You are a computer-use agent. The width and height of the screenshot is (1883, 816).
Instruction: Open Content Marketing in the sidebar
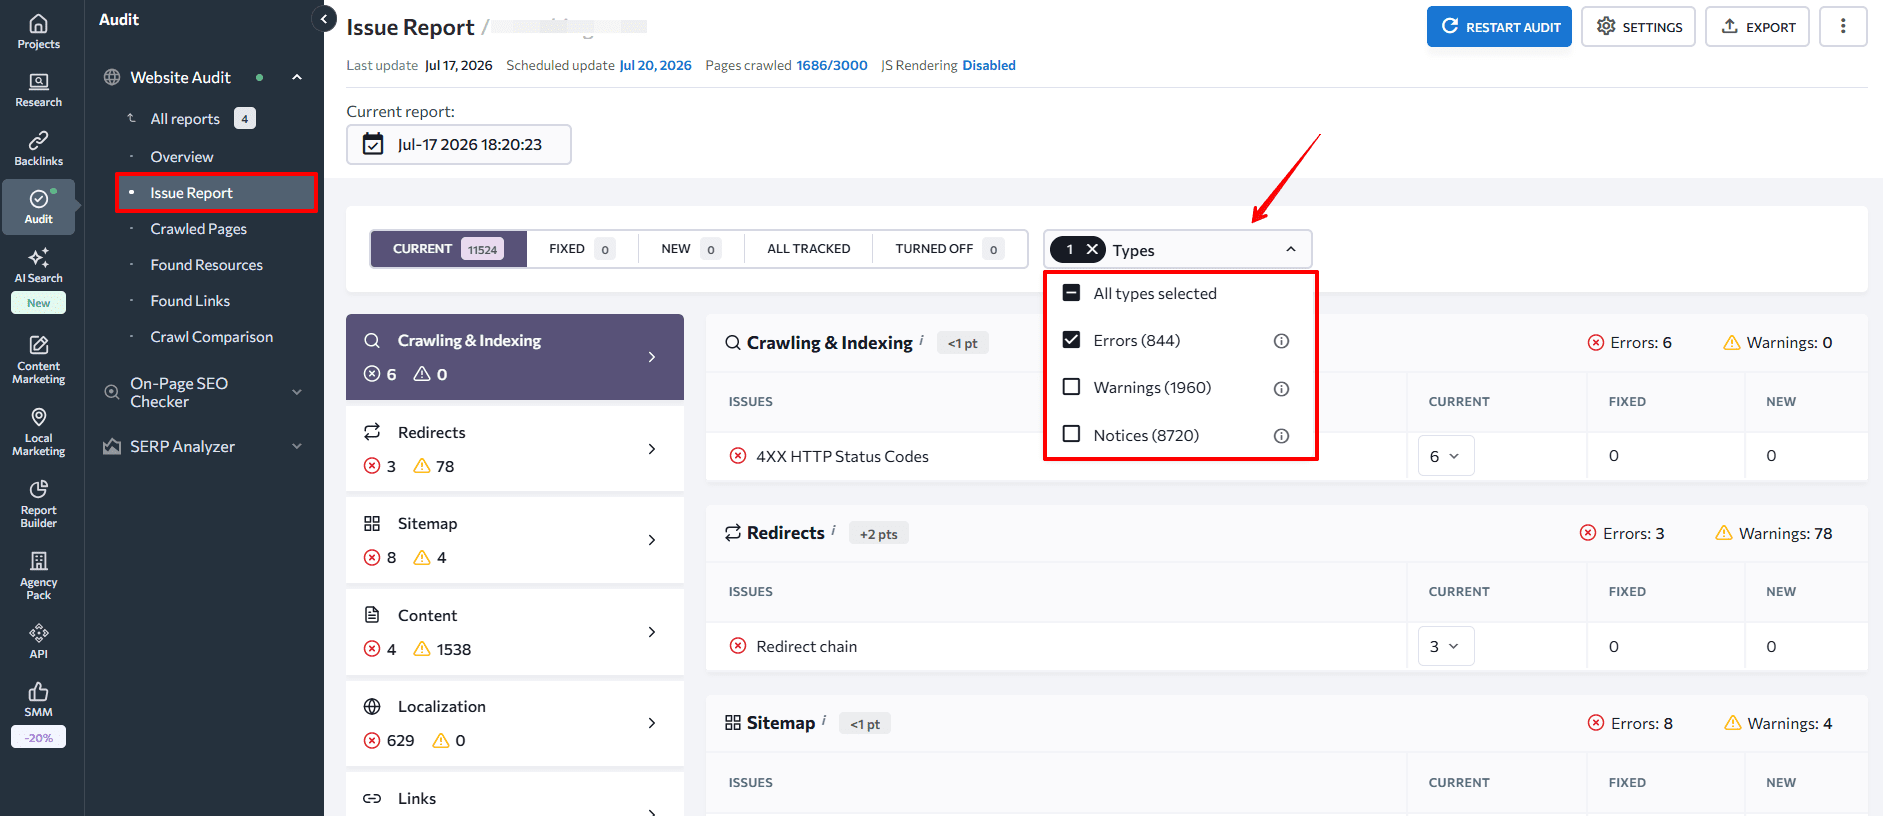(x=38, y=360)
